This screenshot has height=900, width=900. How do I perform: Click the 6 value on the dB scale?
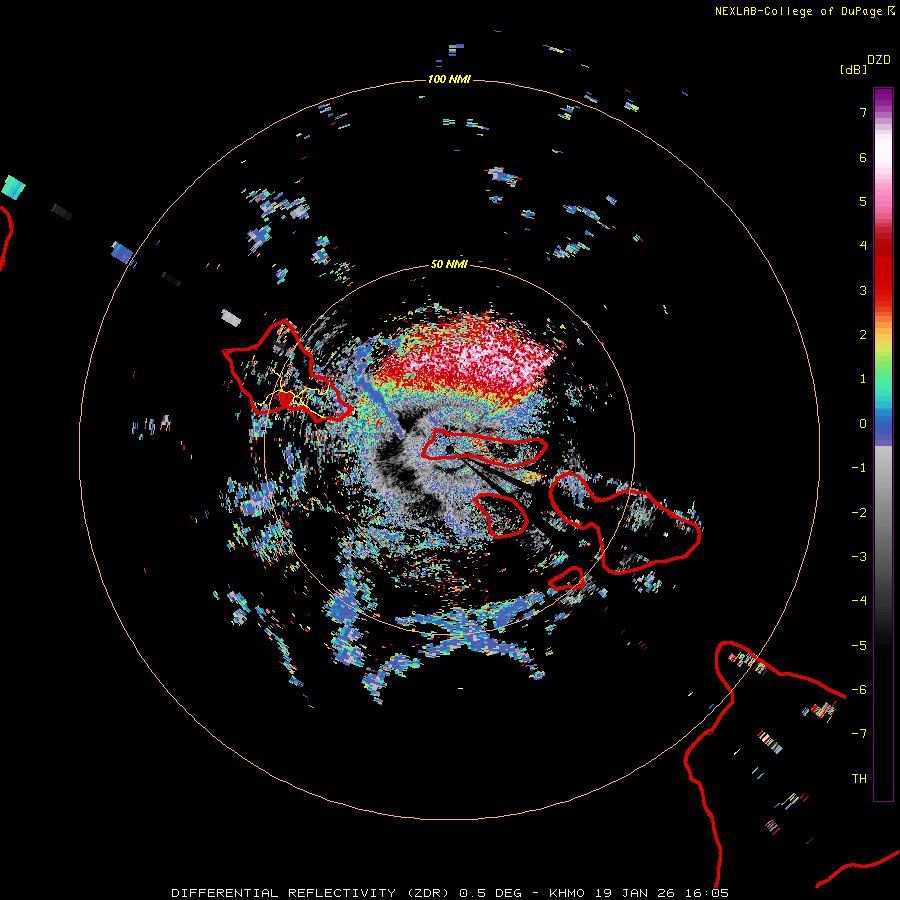863,157
